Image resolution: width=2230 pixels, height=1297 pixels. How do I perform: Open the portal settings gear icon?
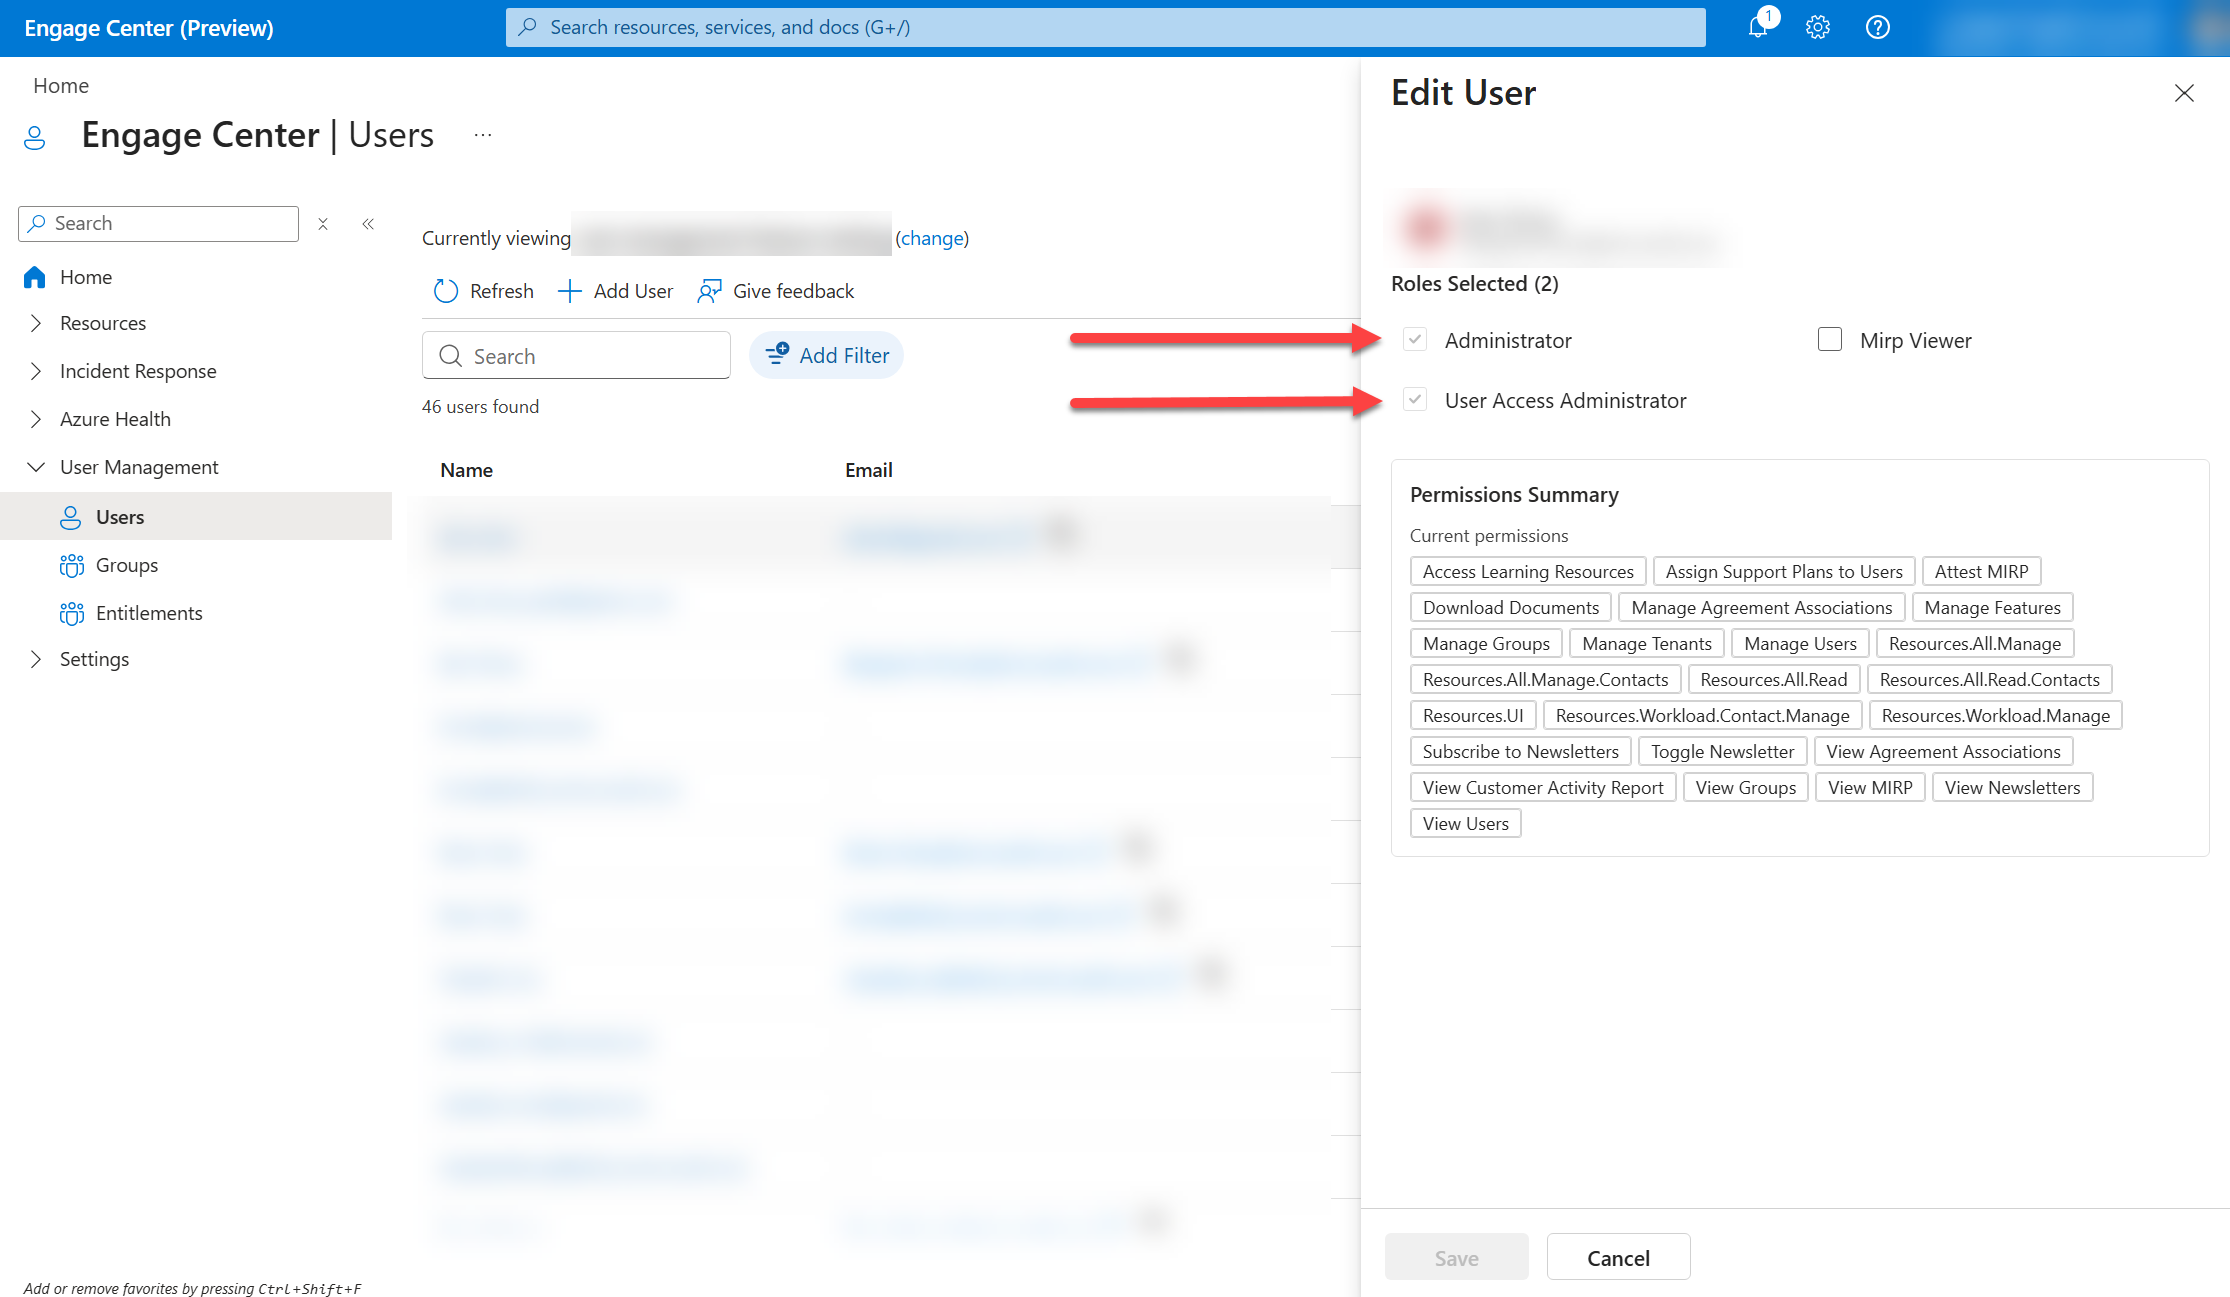point(1817,27)
